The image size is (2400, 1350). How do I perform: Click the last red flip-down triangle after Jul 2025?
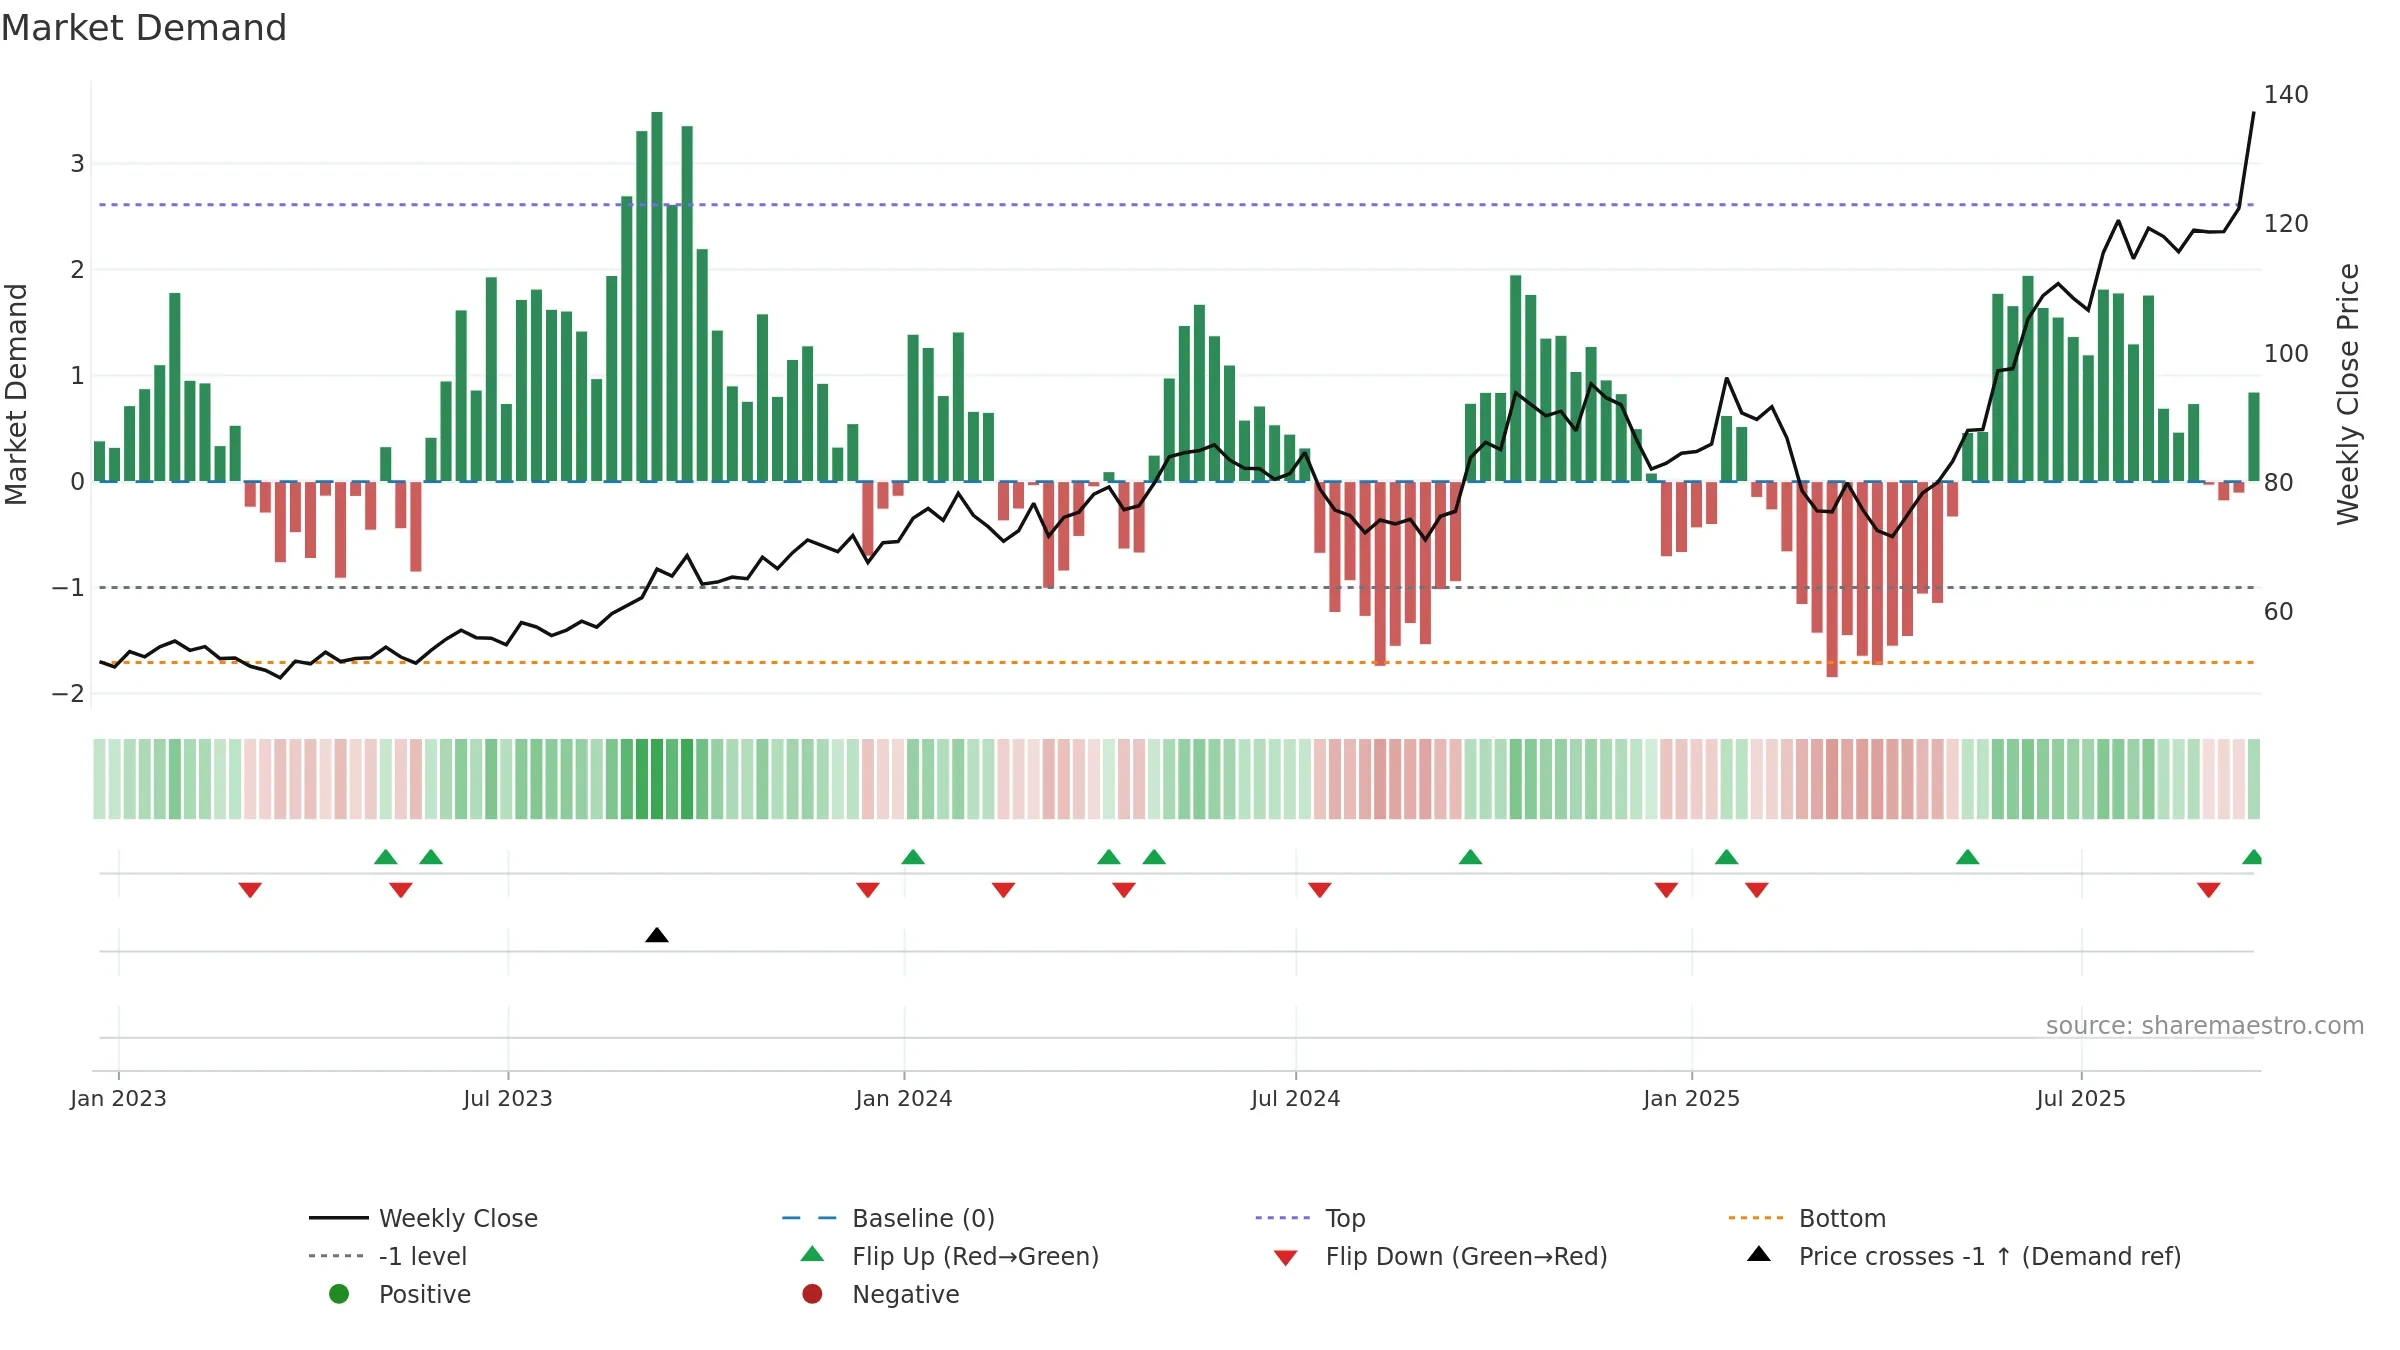(x=2209, y=890)
